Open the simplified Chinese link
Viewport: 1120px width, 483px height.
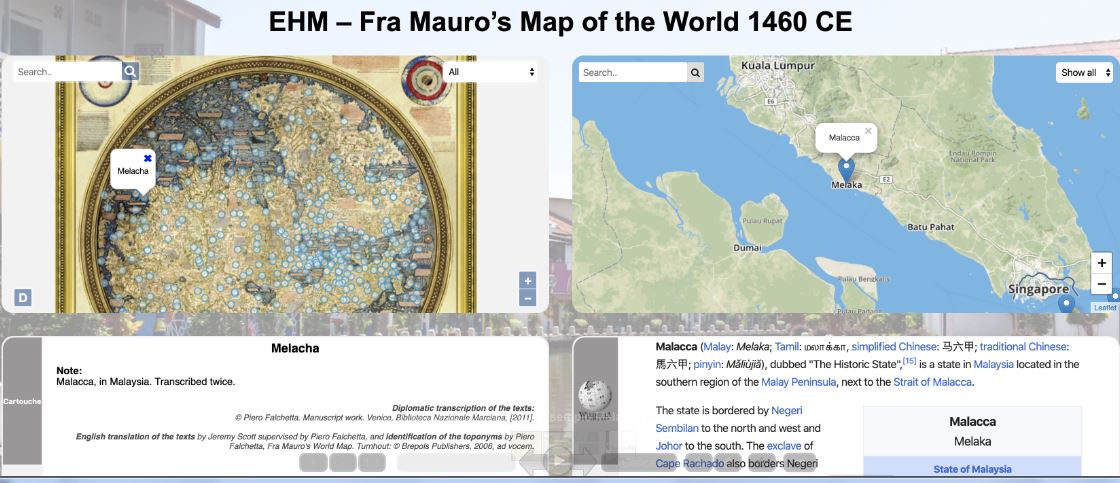(x=893, y=347)
